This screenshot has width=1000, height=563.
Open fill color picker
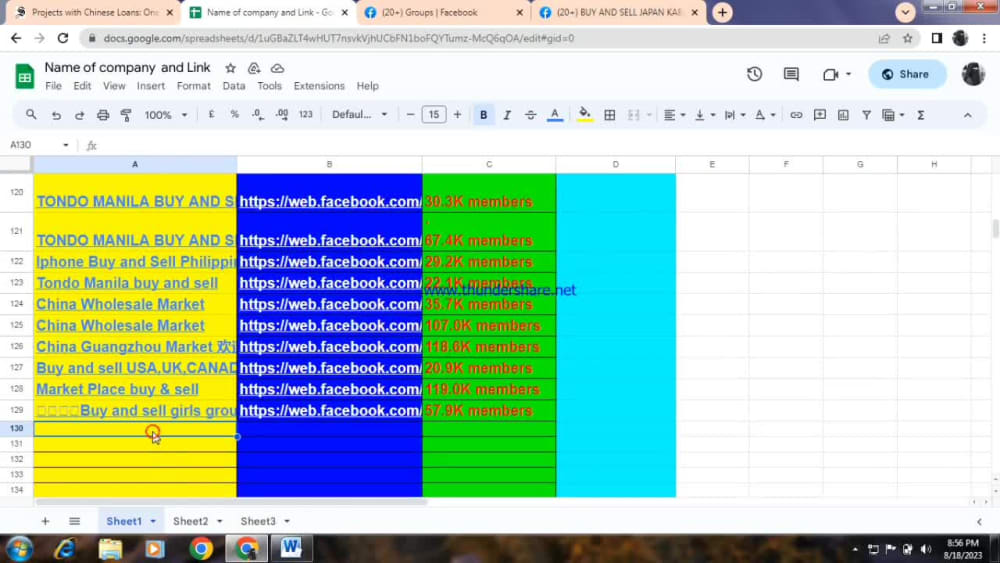[x=584, y=115]
